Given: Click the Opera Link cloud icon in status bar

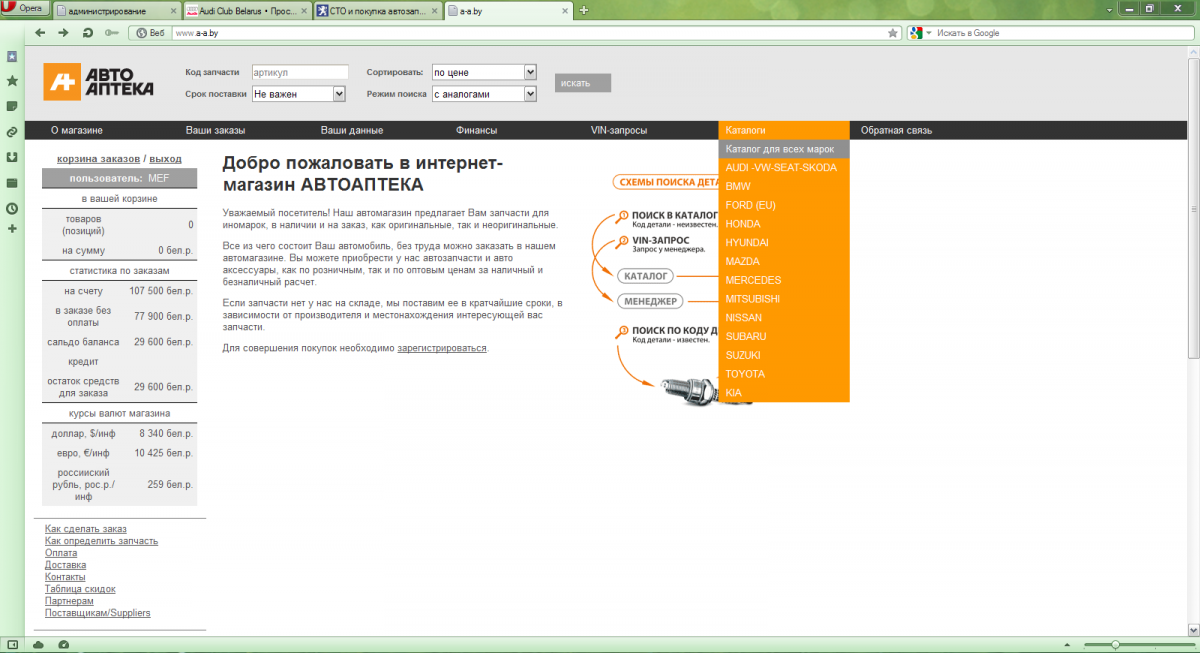Looking at the screenshot, I should pos(39,644).
